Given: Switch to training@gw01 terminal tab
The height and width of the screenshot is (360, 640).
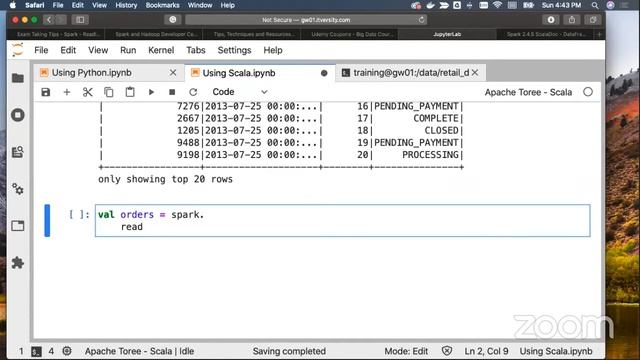Looking at the screenshot, I should pyautogui.click(x=411, y=73).
